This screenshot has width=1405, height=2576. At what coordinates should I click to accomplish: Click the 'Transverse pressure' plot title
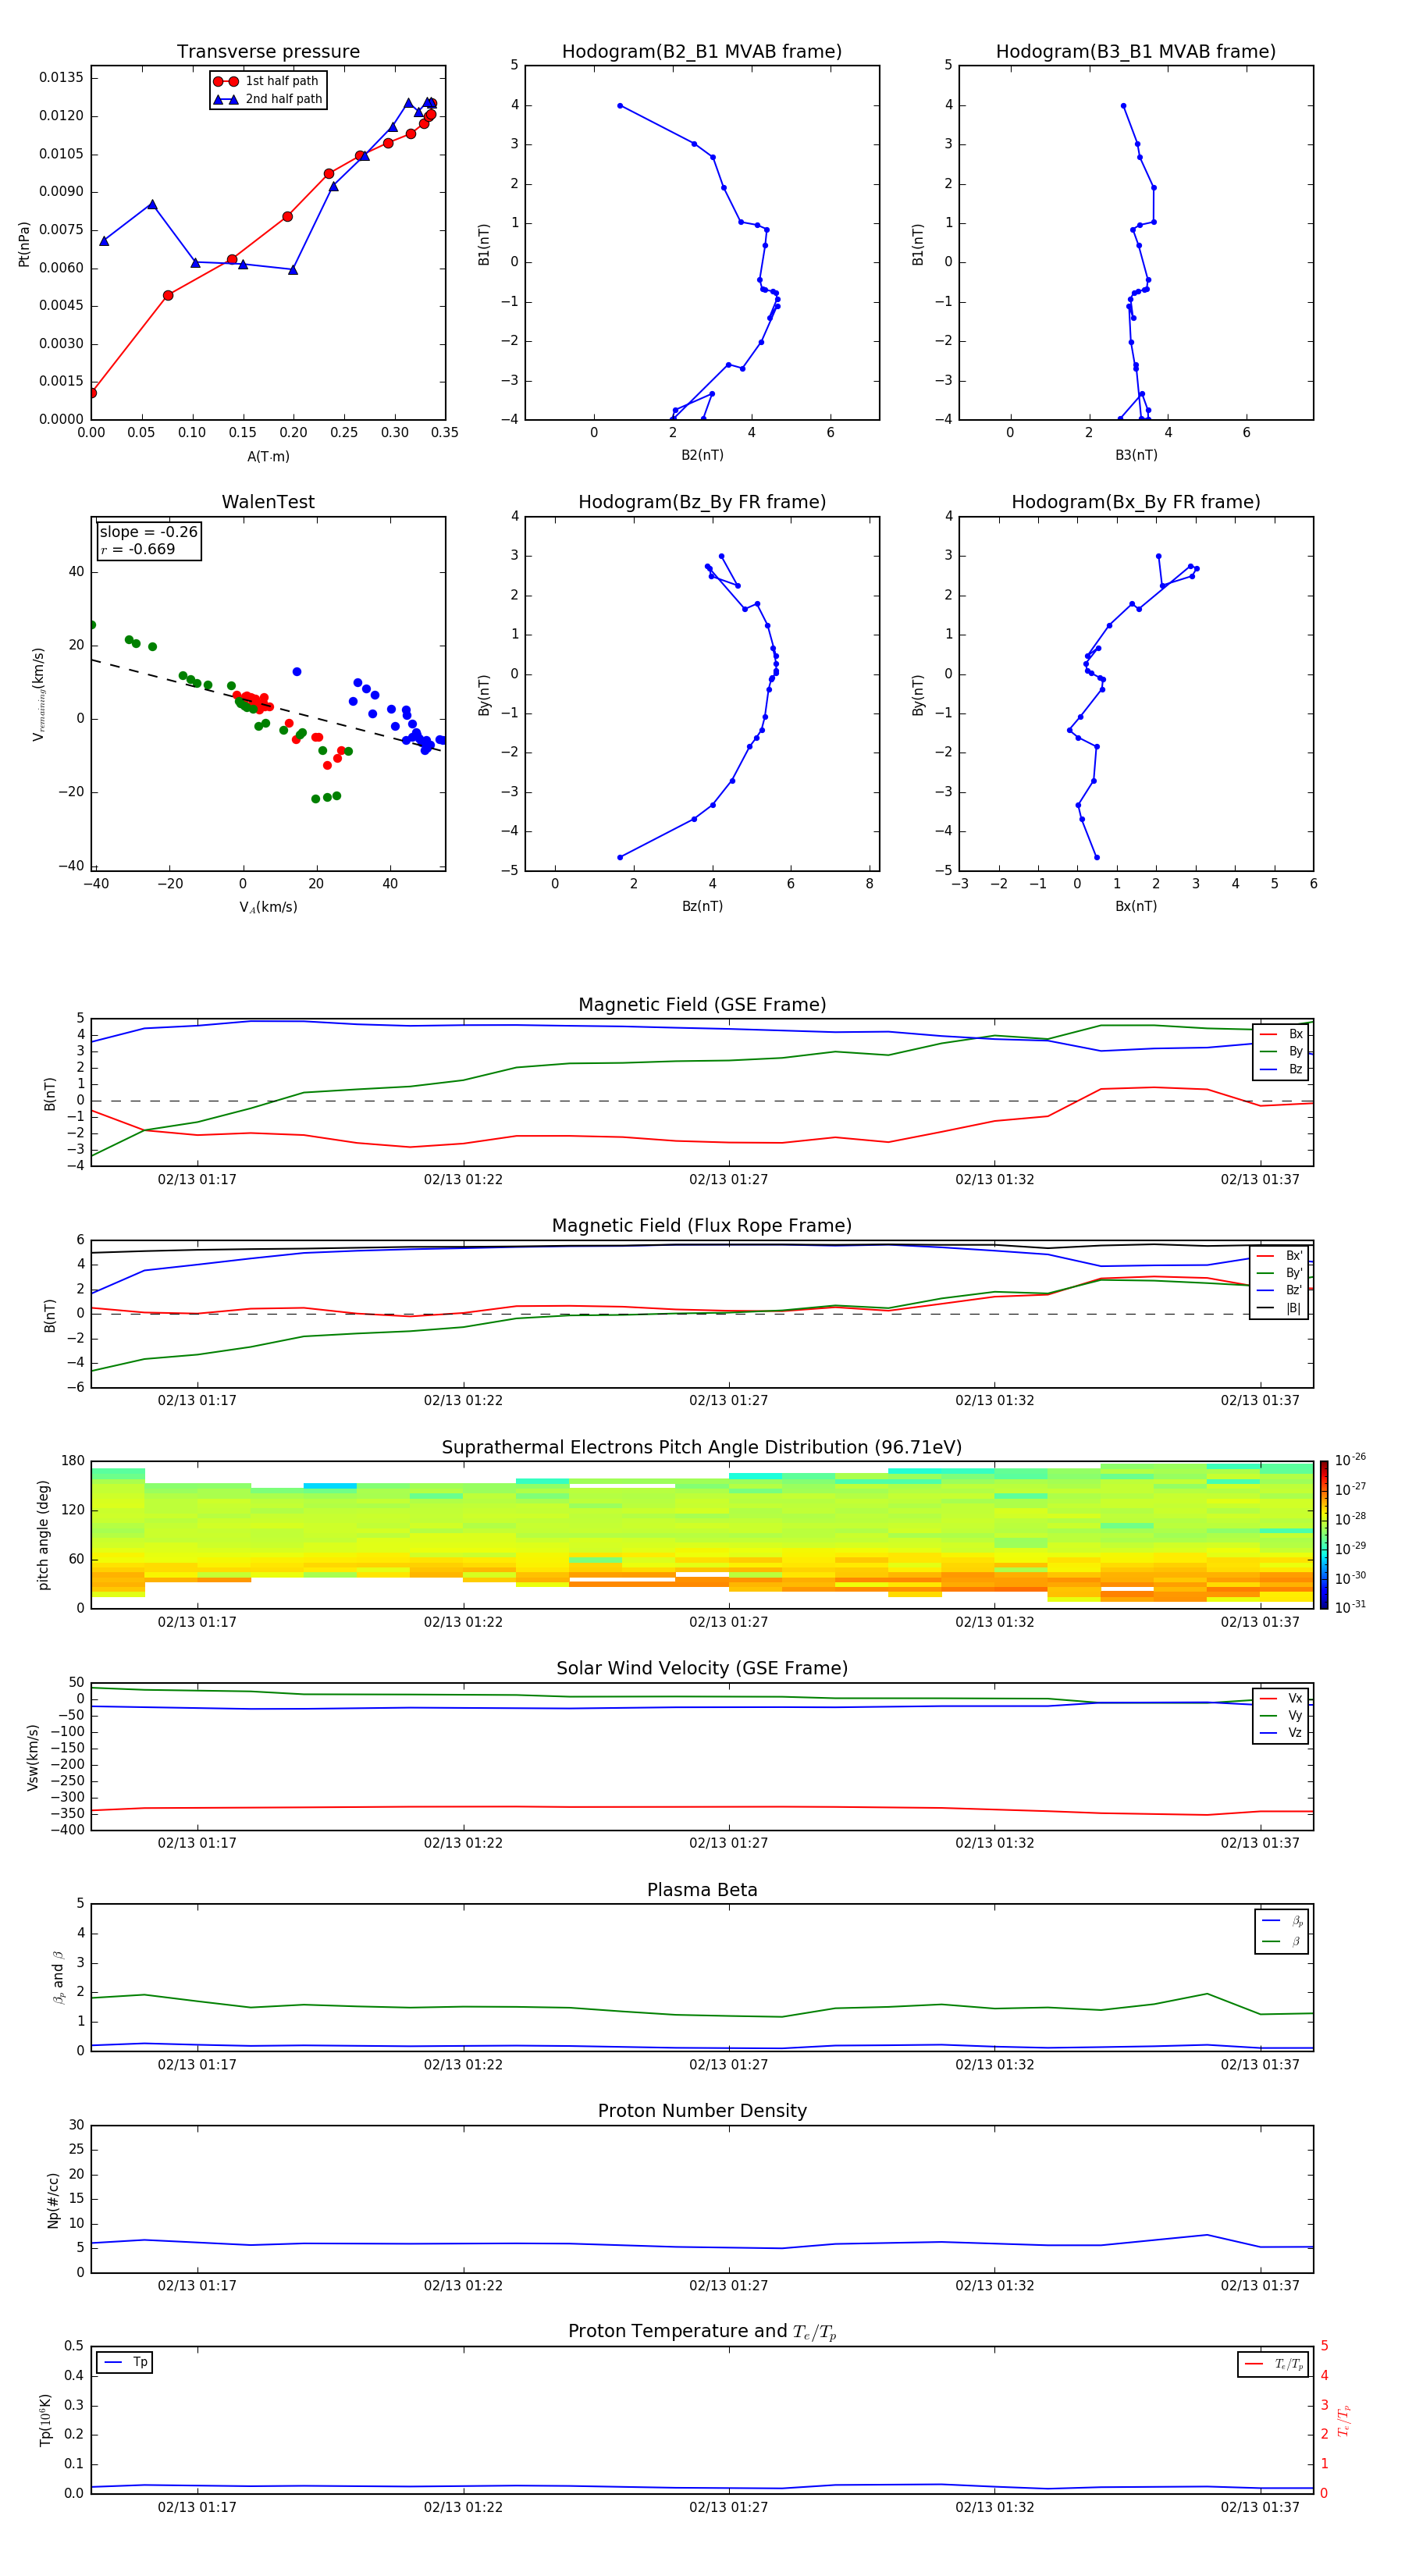tap(268, 51)
